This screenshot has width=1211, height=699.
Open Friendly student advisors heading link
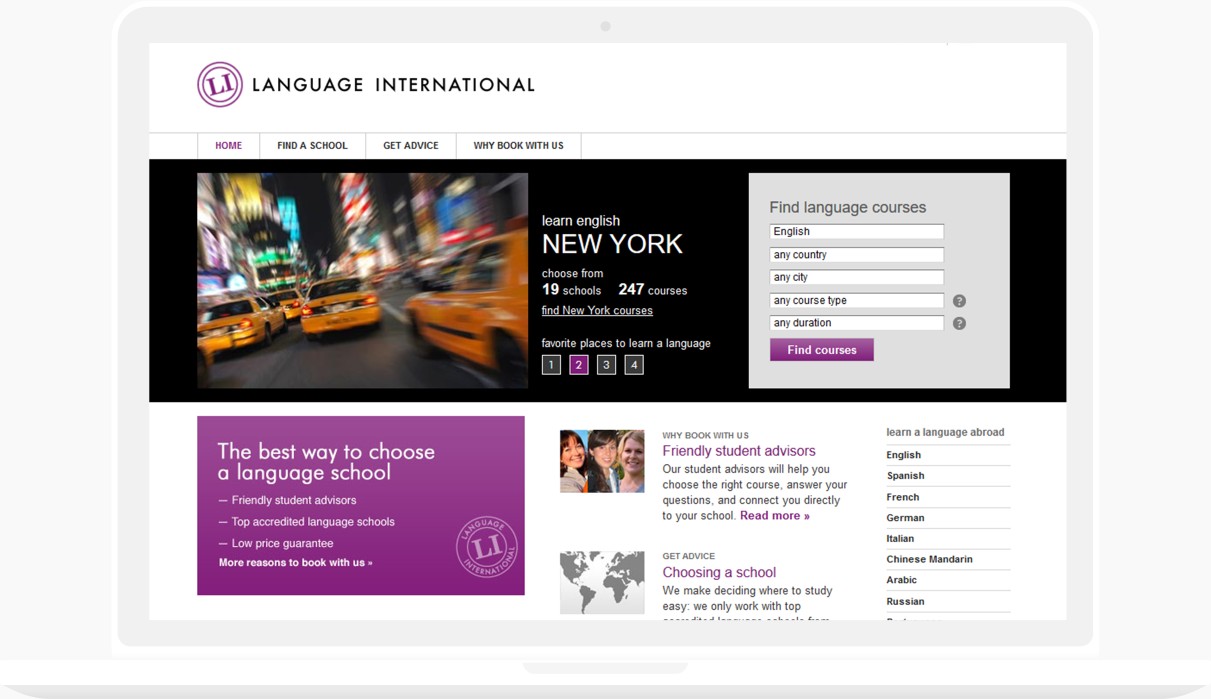pos(739,451)
